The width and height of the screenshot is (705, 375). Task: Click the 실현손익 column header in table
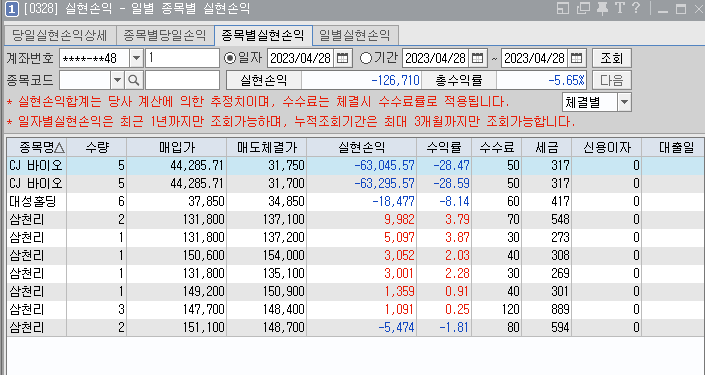click(x=361, y=147)
